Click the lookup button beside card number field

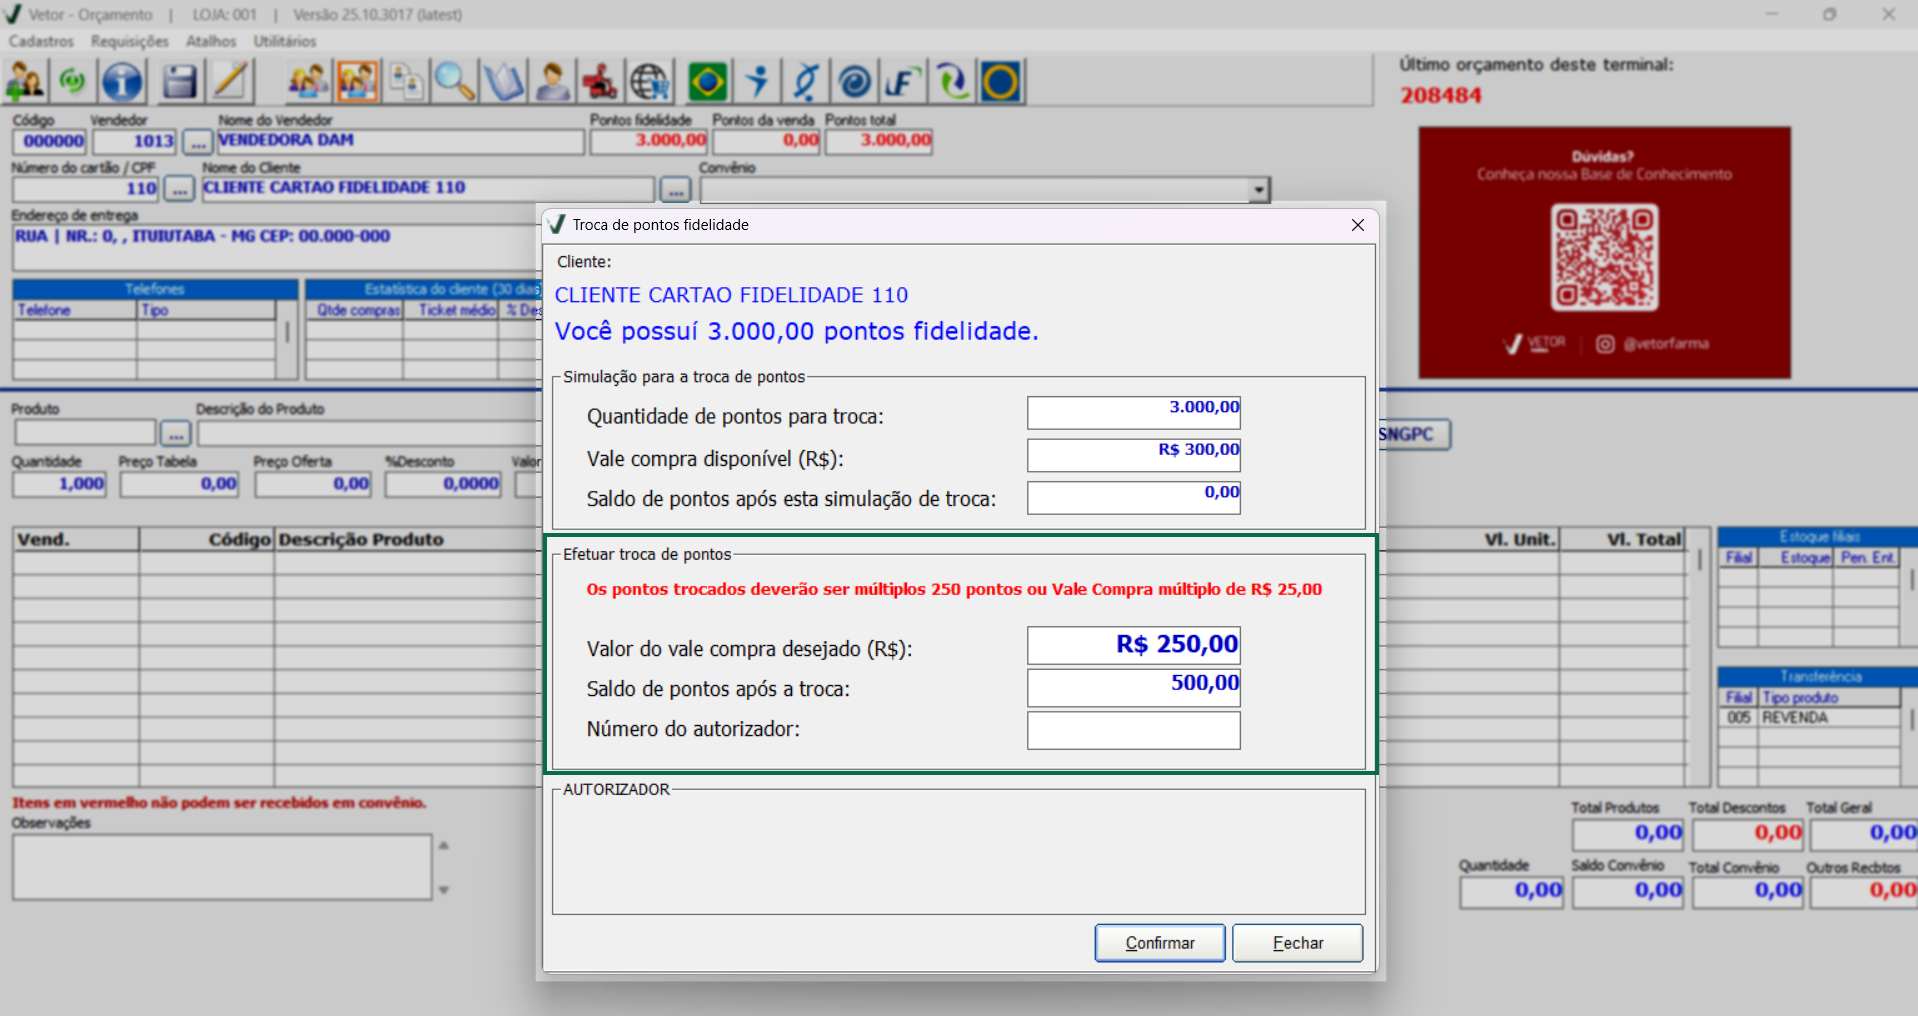pyautogui.click(x=179, y=189)
